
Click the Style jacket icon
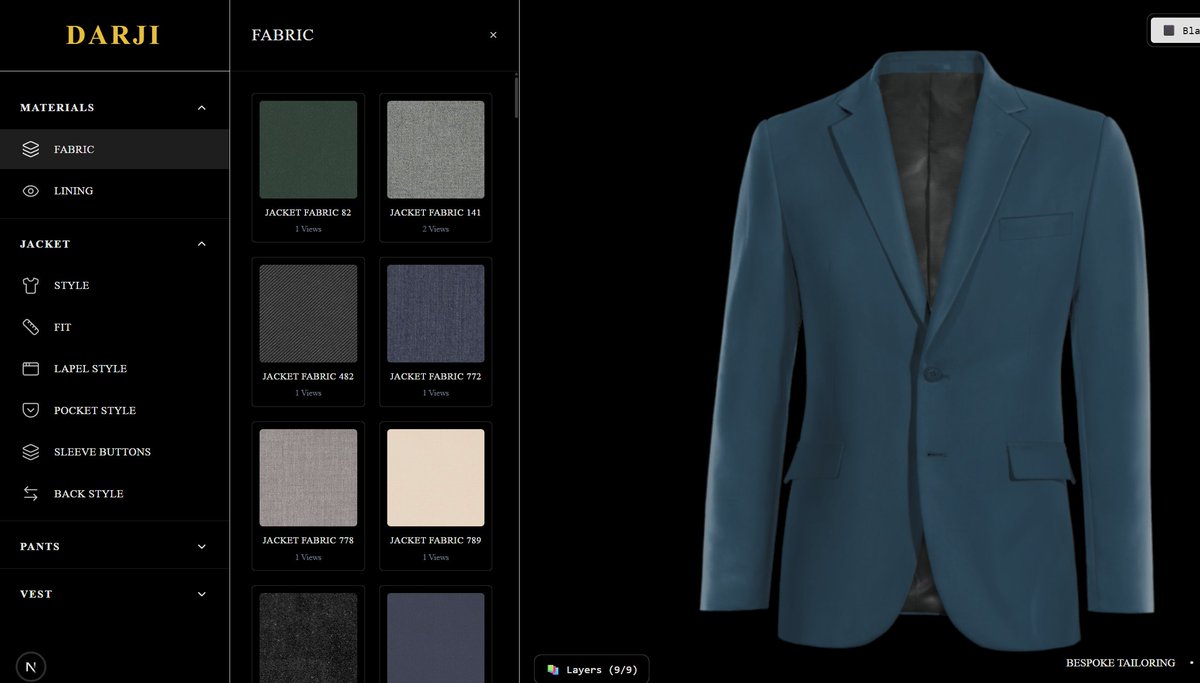pyautogui.click(x=31, y=286)
